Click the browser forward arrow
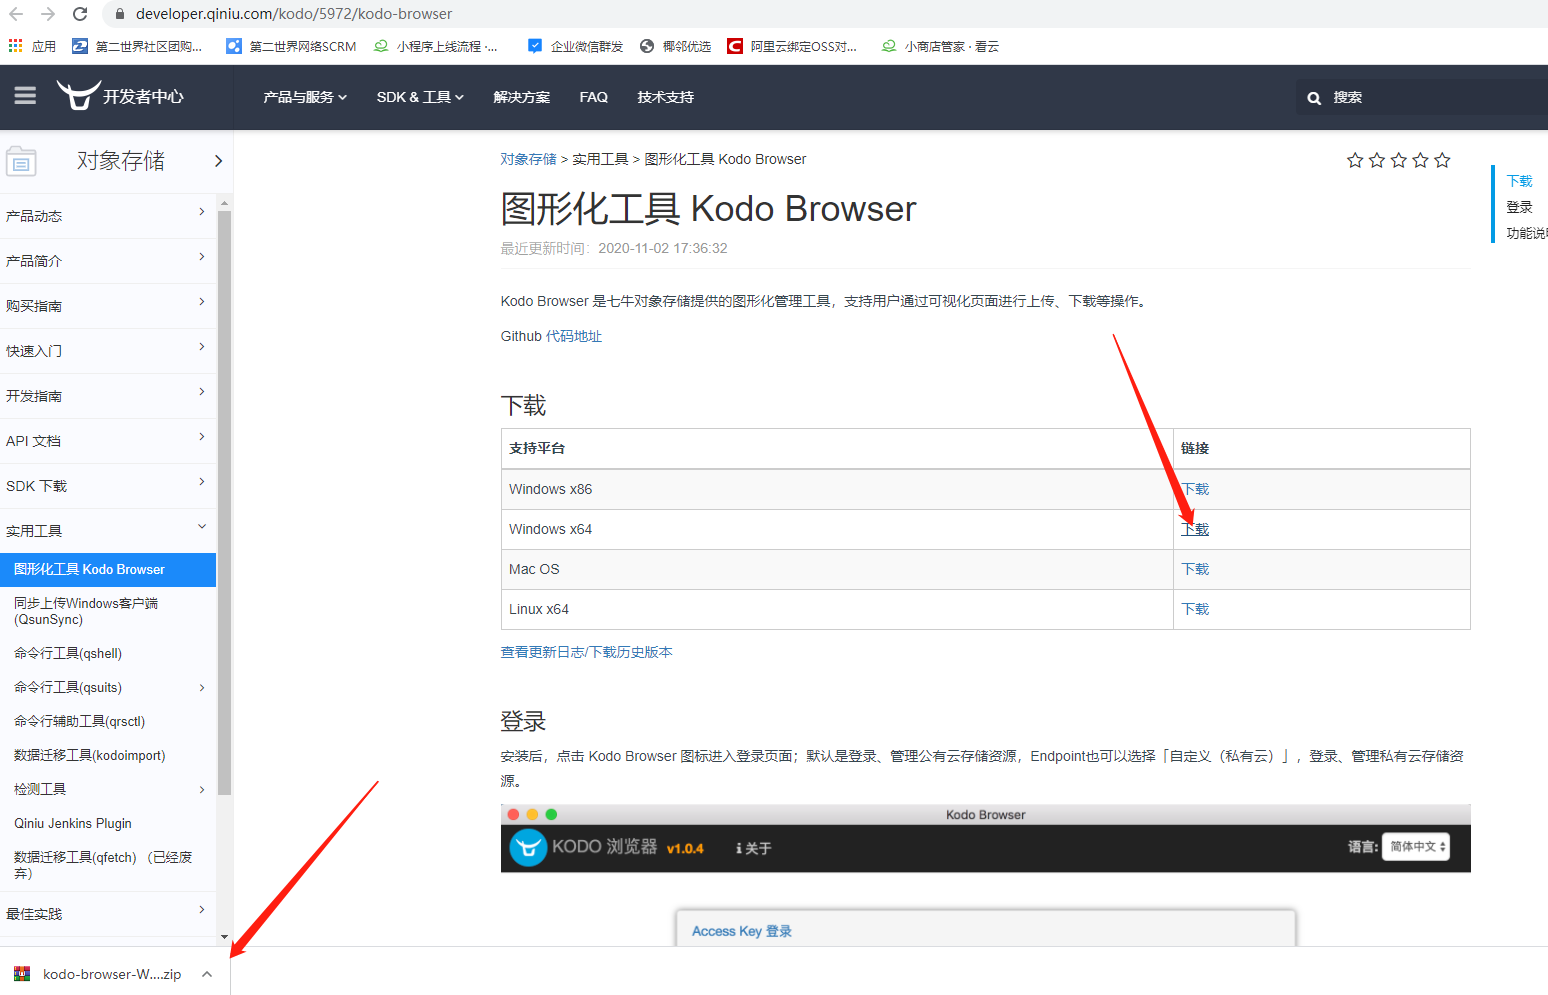Viewport: 1548px width, 995px height. pyautogui.click(x=48, y=14)
